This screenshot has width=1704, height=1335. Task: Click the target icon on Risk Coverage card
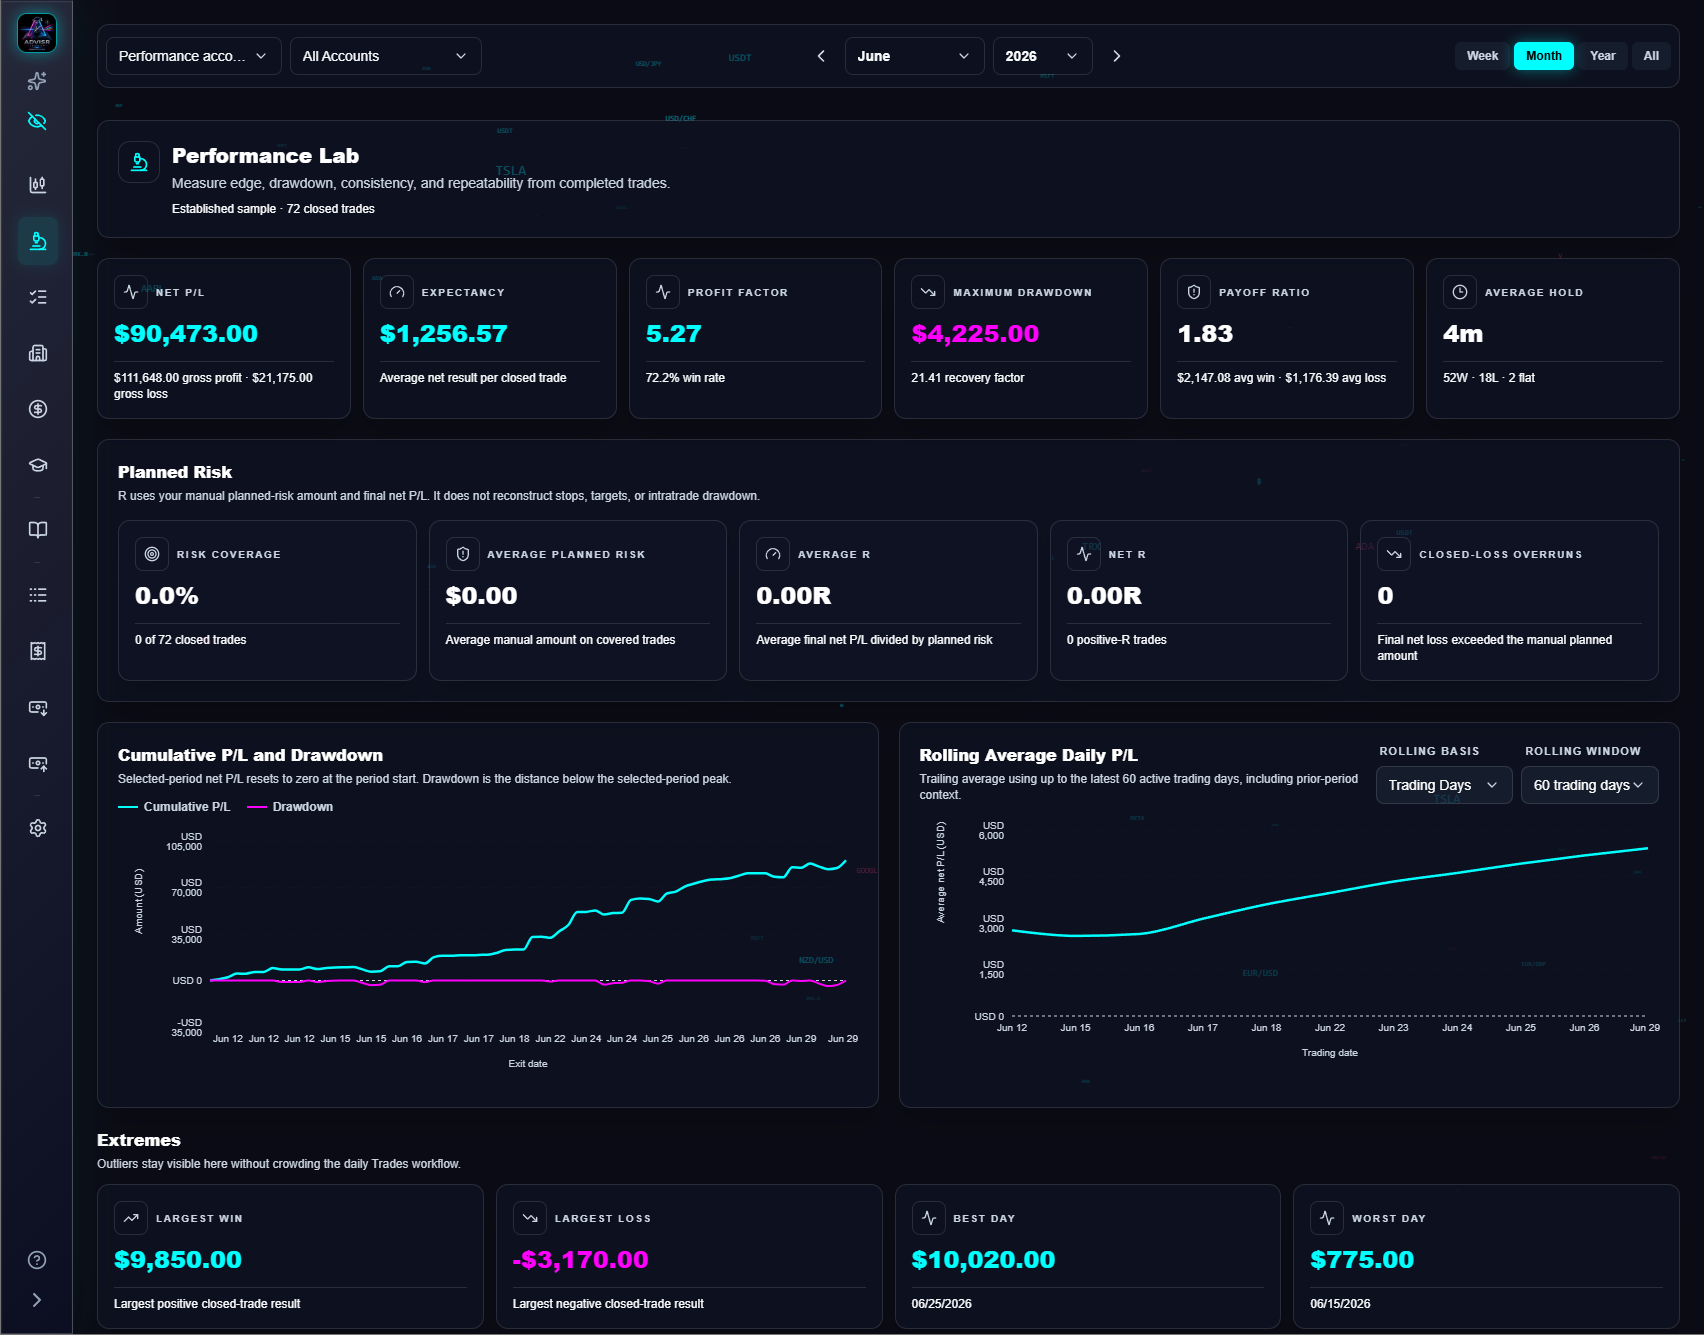(152, 554)
